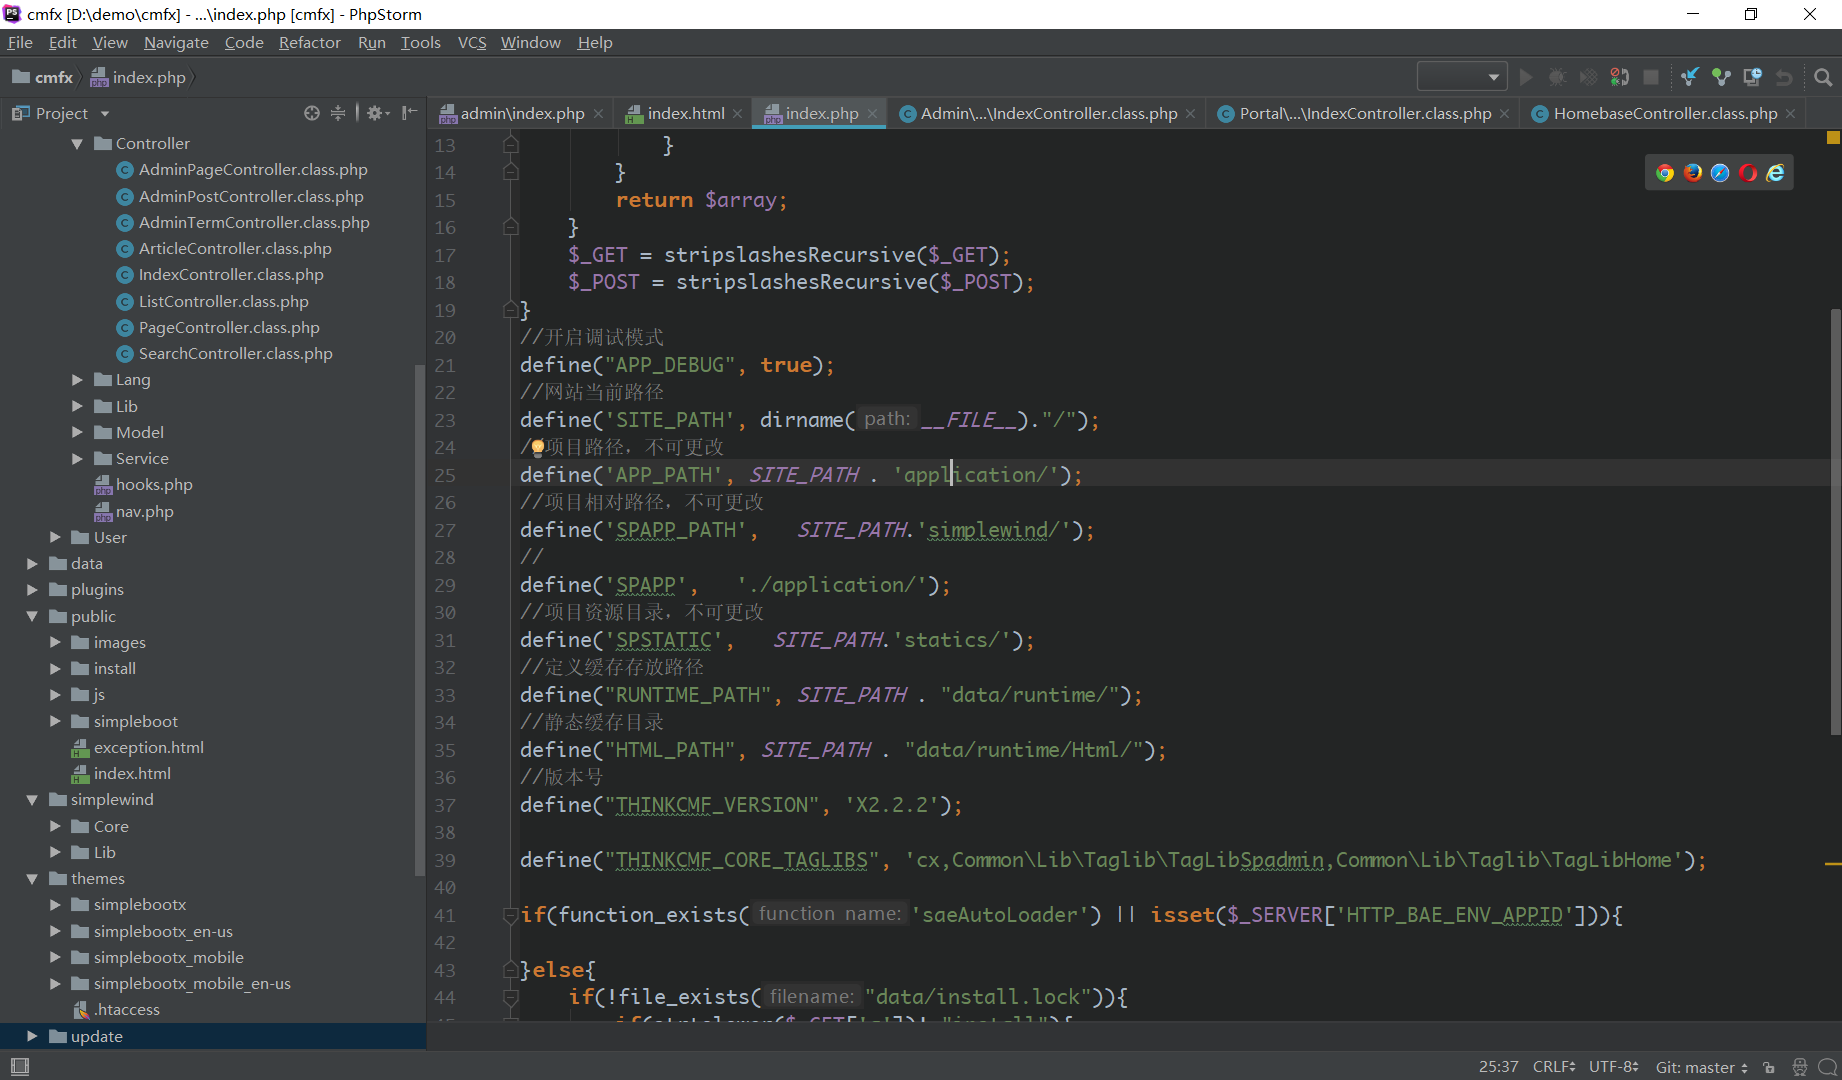
Task: Close the Portal IndexController.class.php tab
Action: pyautogui.click(x=1504, y=114)
